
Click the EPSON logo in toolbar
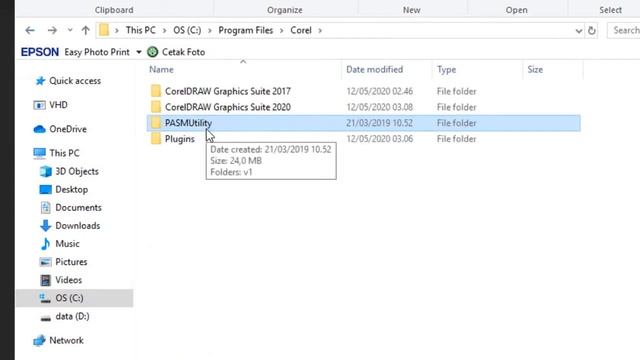coord(40,52)
